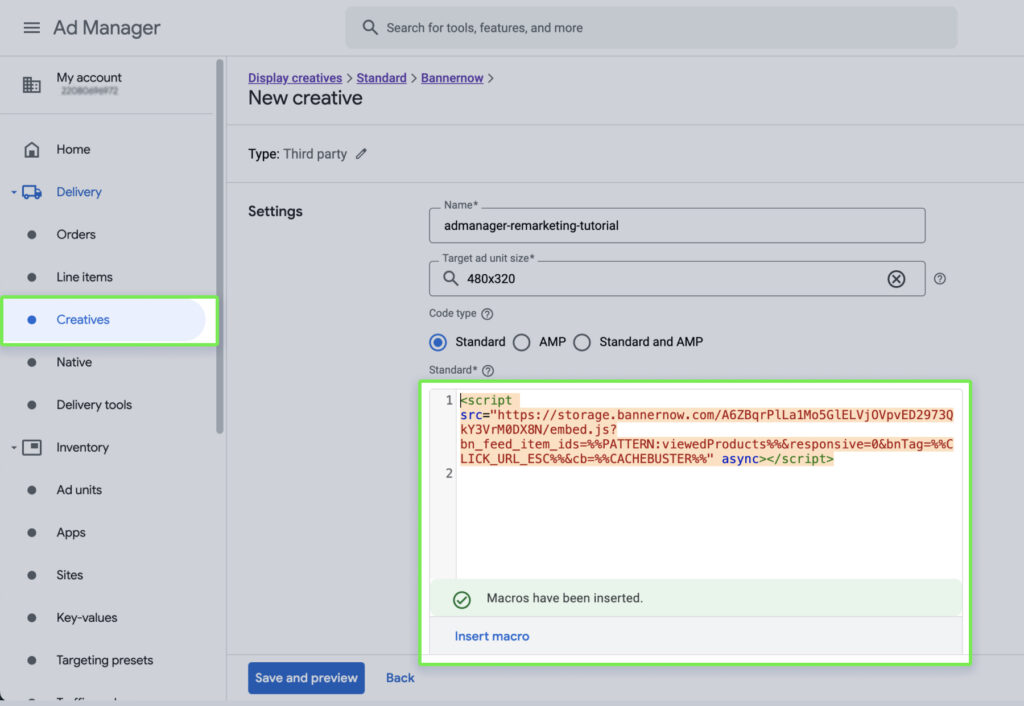Open Delivery tools in sidebar

pos(94,405)
